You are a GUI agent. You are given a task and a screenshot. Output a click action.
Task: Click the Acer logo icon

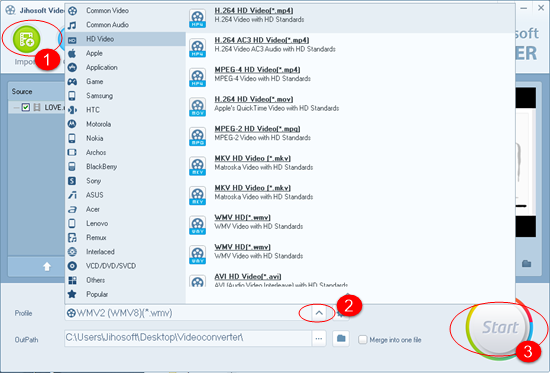tap(72, 209)
